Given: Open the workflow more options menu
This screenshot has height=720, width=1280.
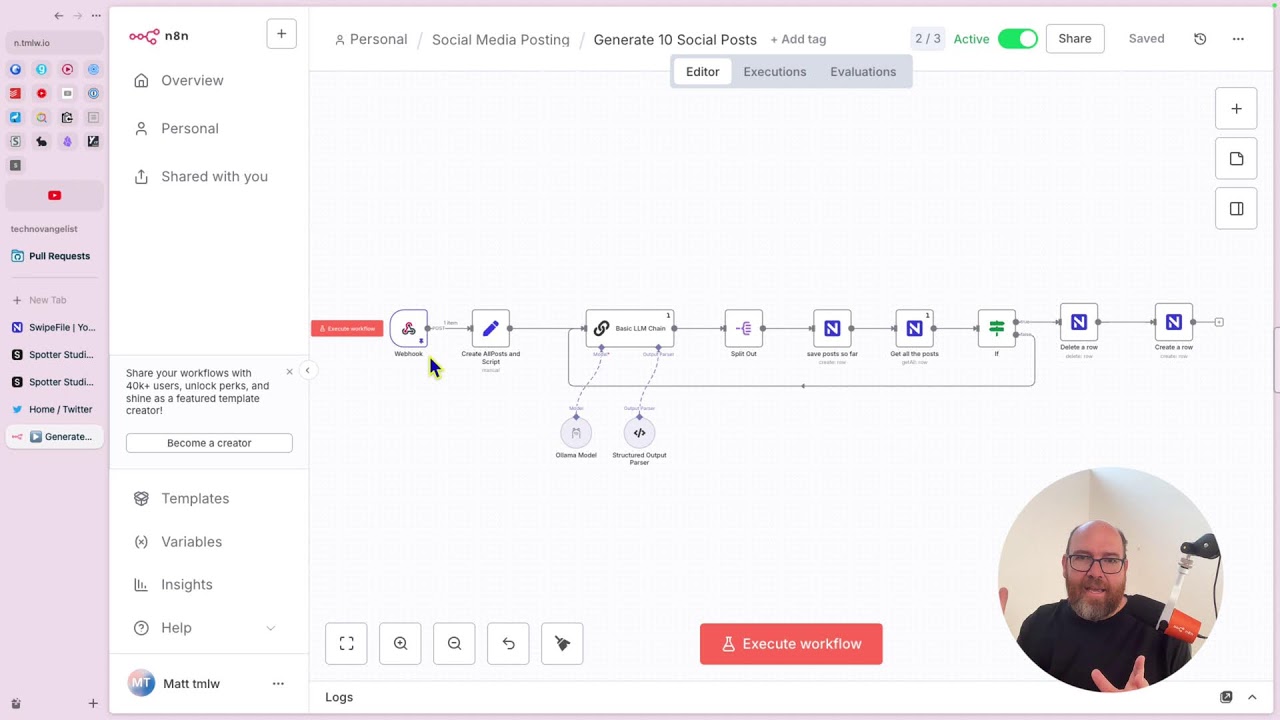Looking at the screenshot, I should click(x=1238, y=39).
